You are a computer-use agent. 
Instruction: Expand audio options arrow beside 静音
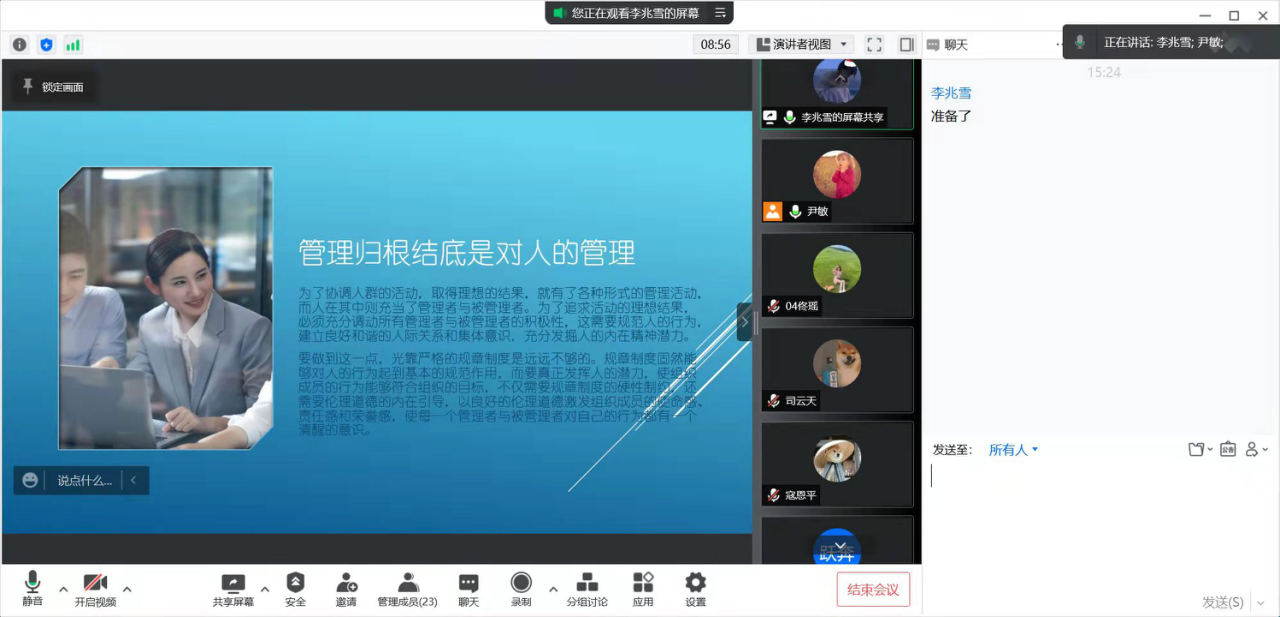(64, 589)
